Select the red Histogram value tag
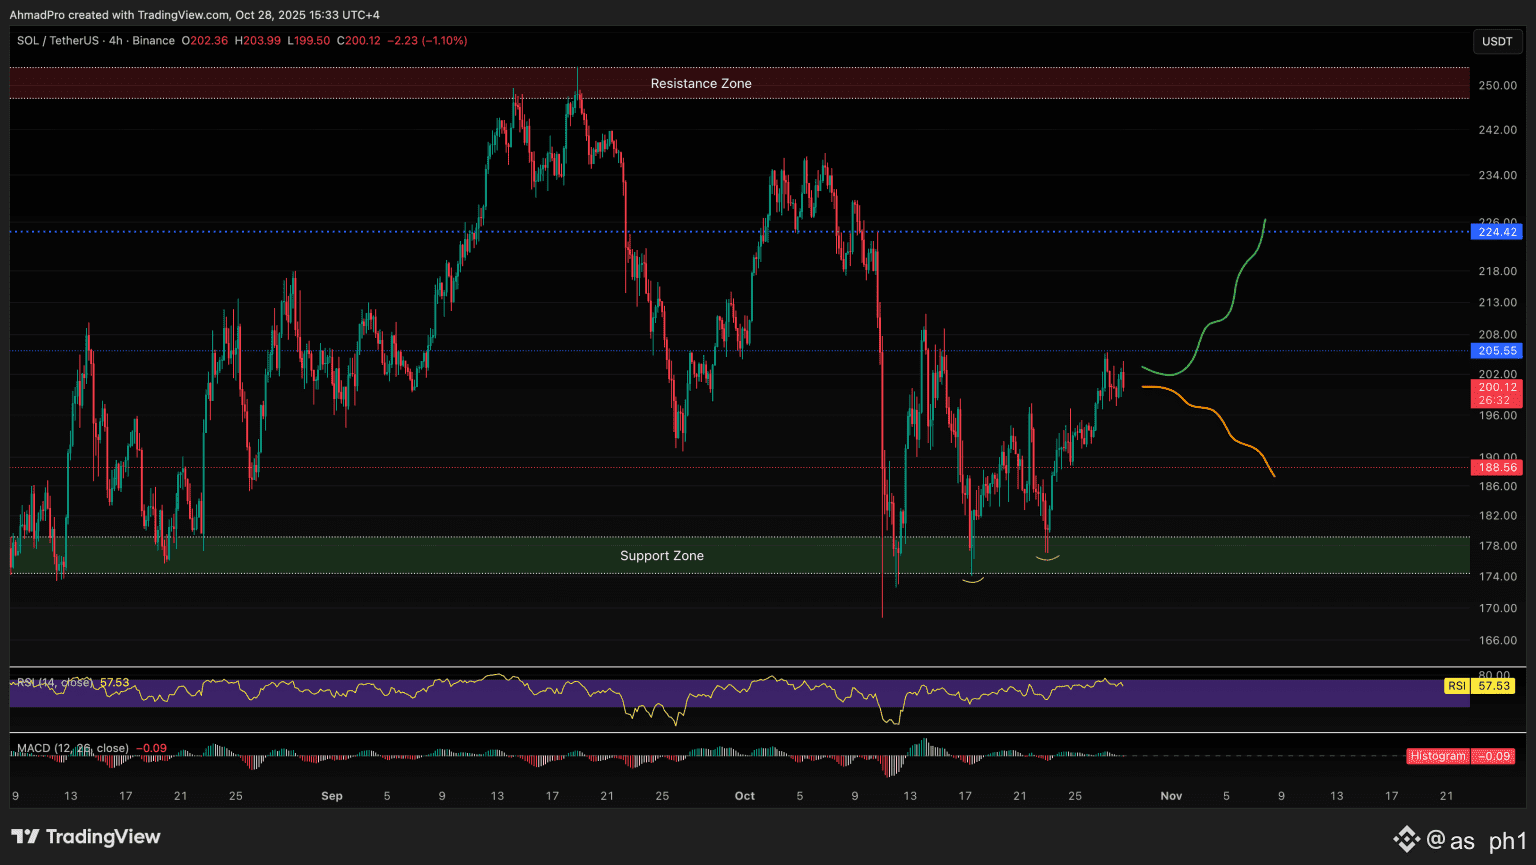The image size is (1536, 865). tap(1460, 756)
